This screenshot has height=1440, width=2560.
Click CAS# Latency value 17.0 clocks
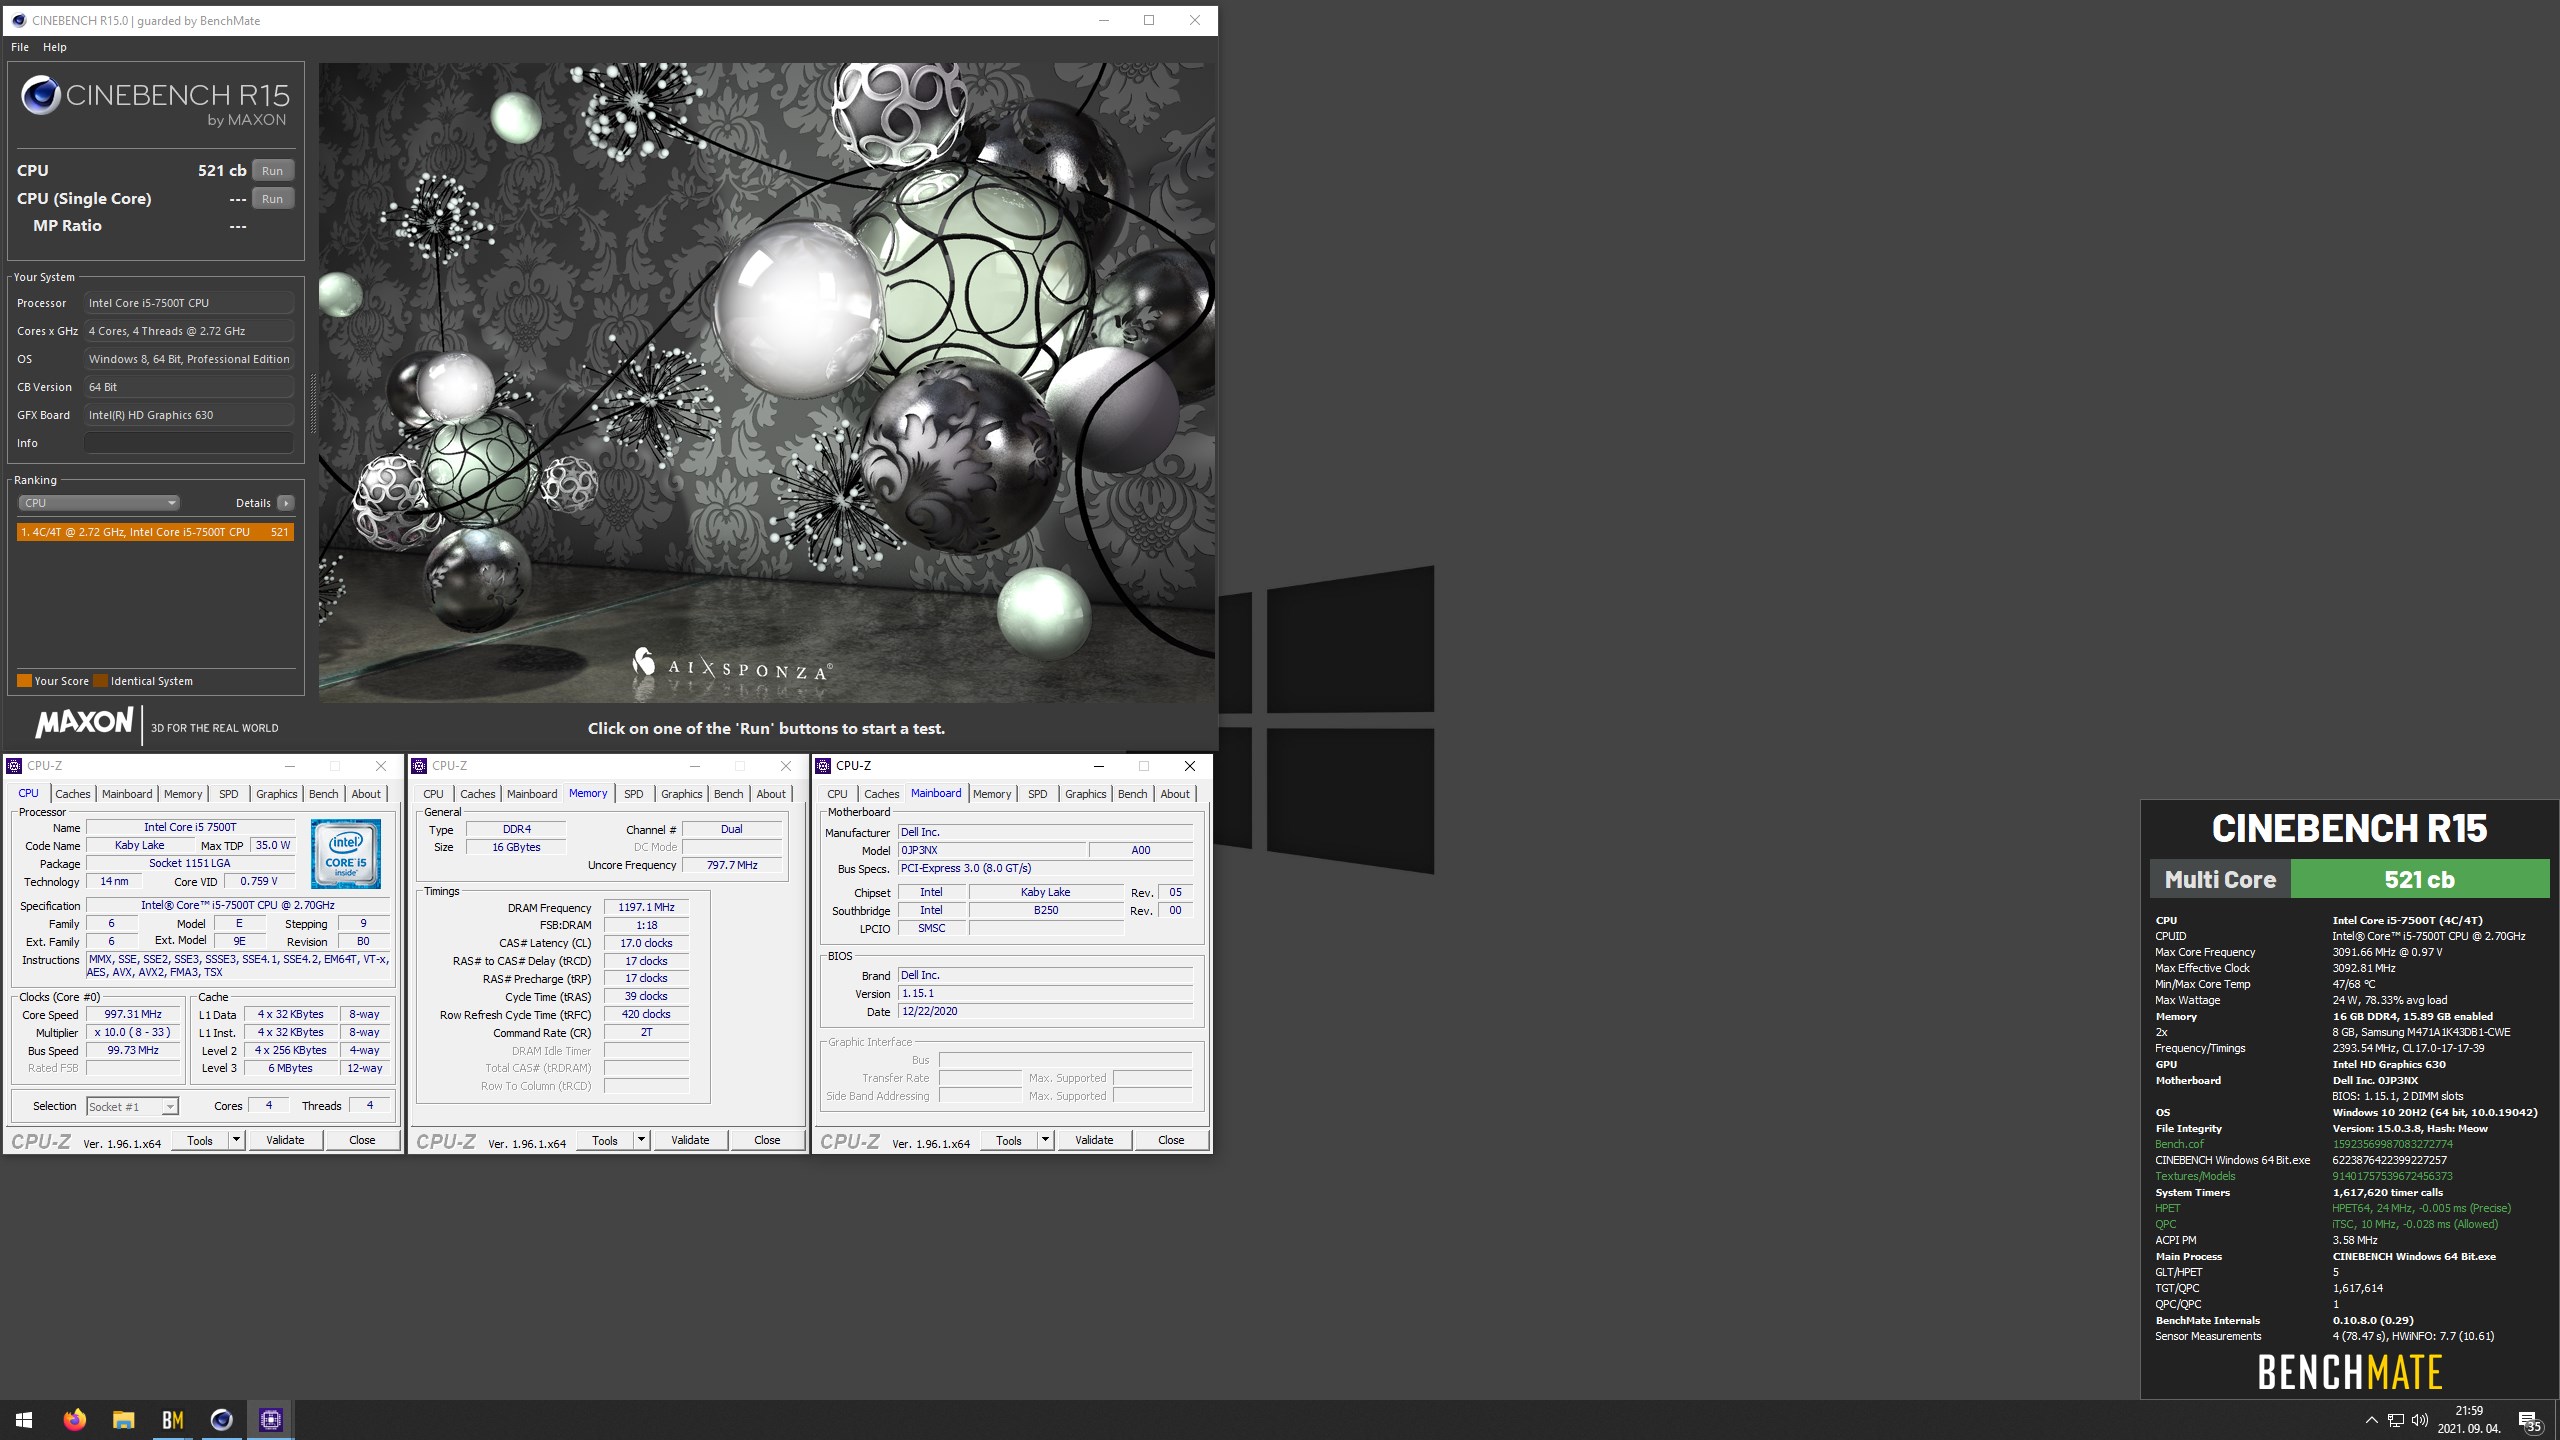pyautogui.click(x=646, y=944)
